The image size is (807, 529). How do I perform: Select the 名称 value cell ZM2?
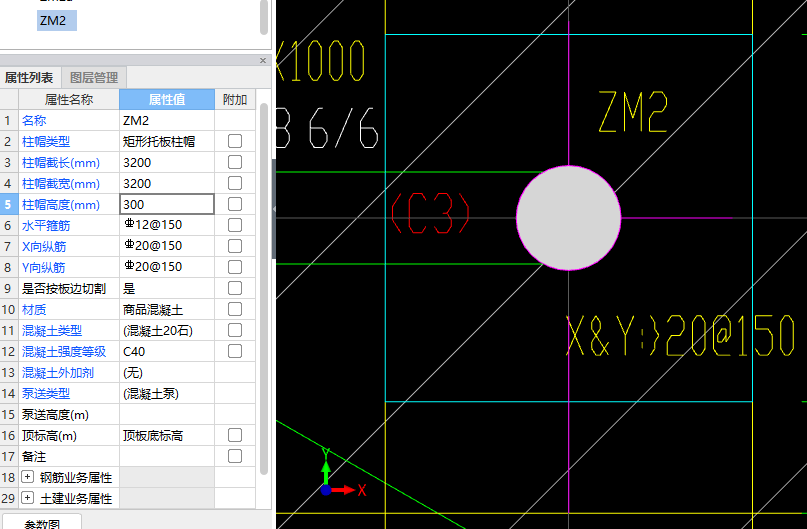point(167,120)
